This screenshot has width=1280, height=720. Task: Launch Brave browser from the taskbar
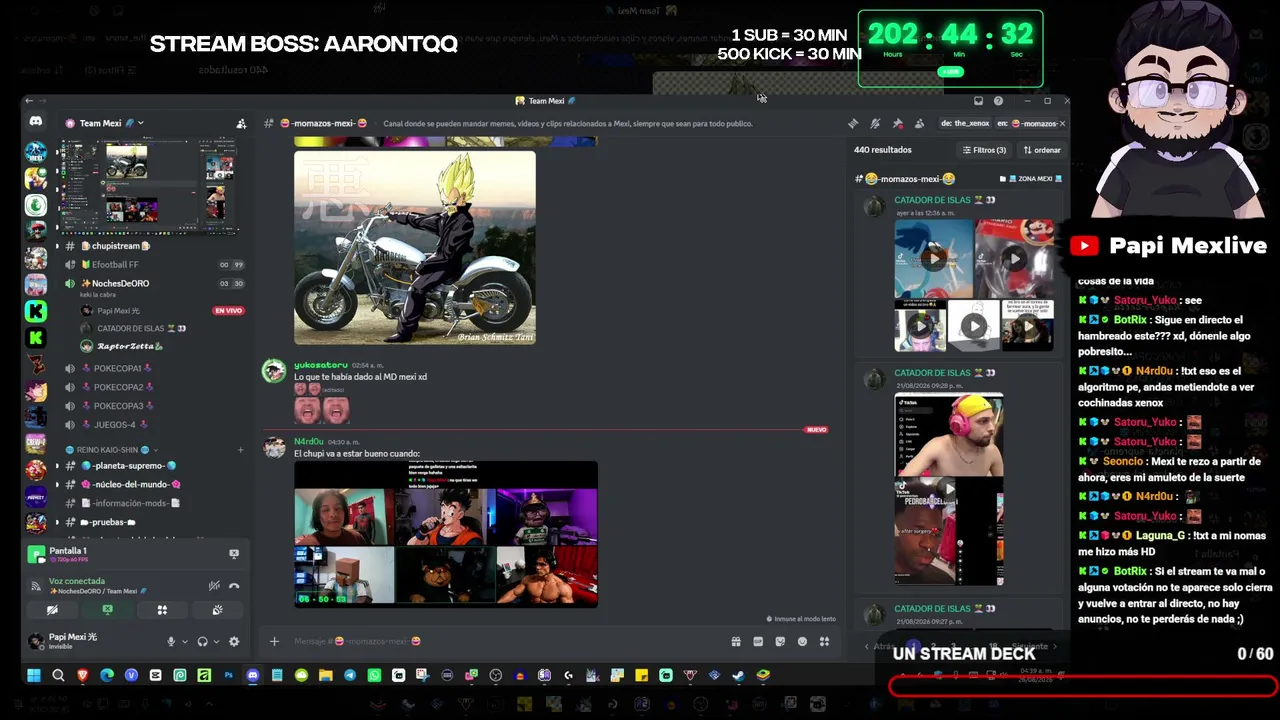click(x=83, y=675)
